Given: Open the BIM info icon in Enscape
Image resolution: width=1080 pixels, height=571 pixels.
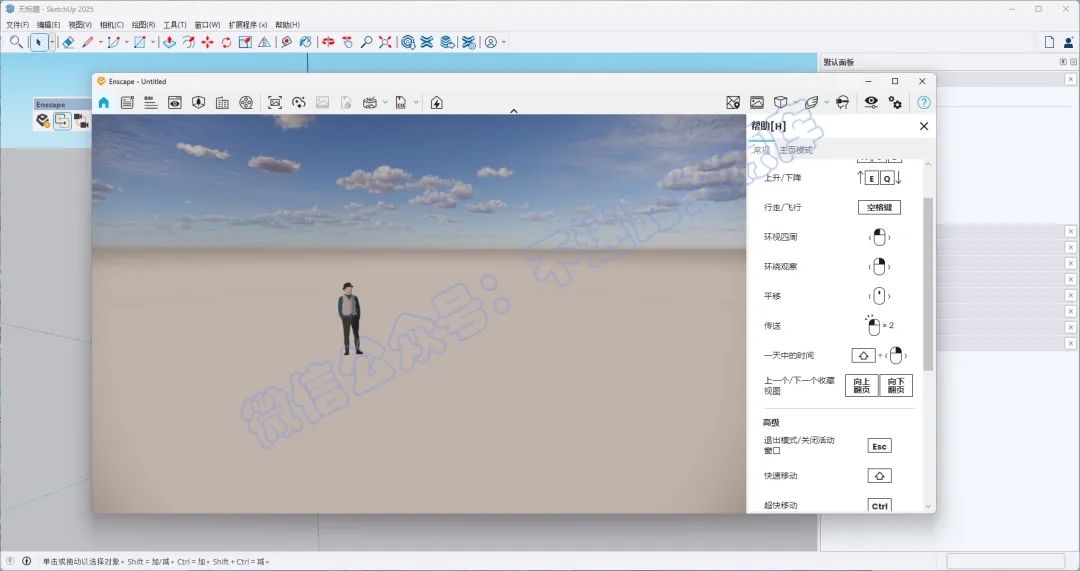Looking at the screenshot, I should 150,103.
